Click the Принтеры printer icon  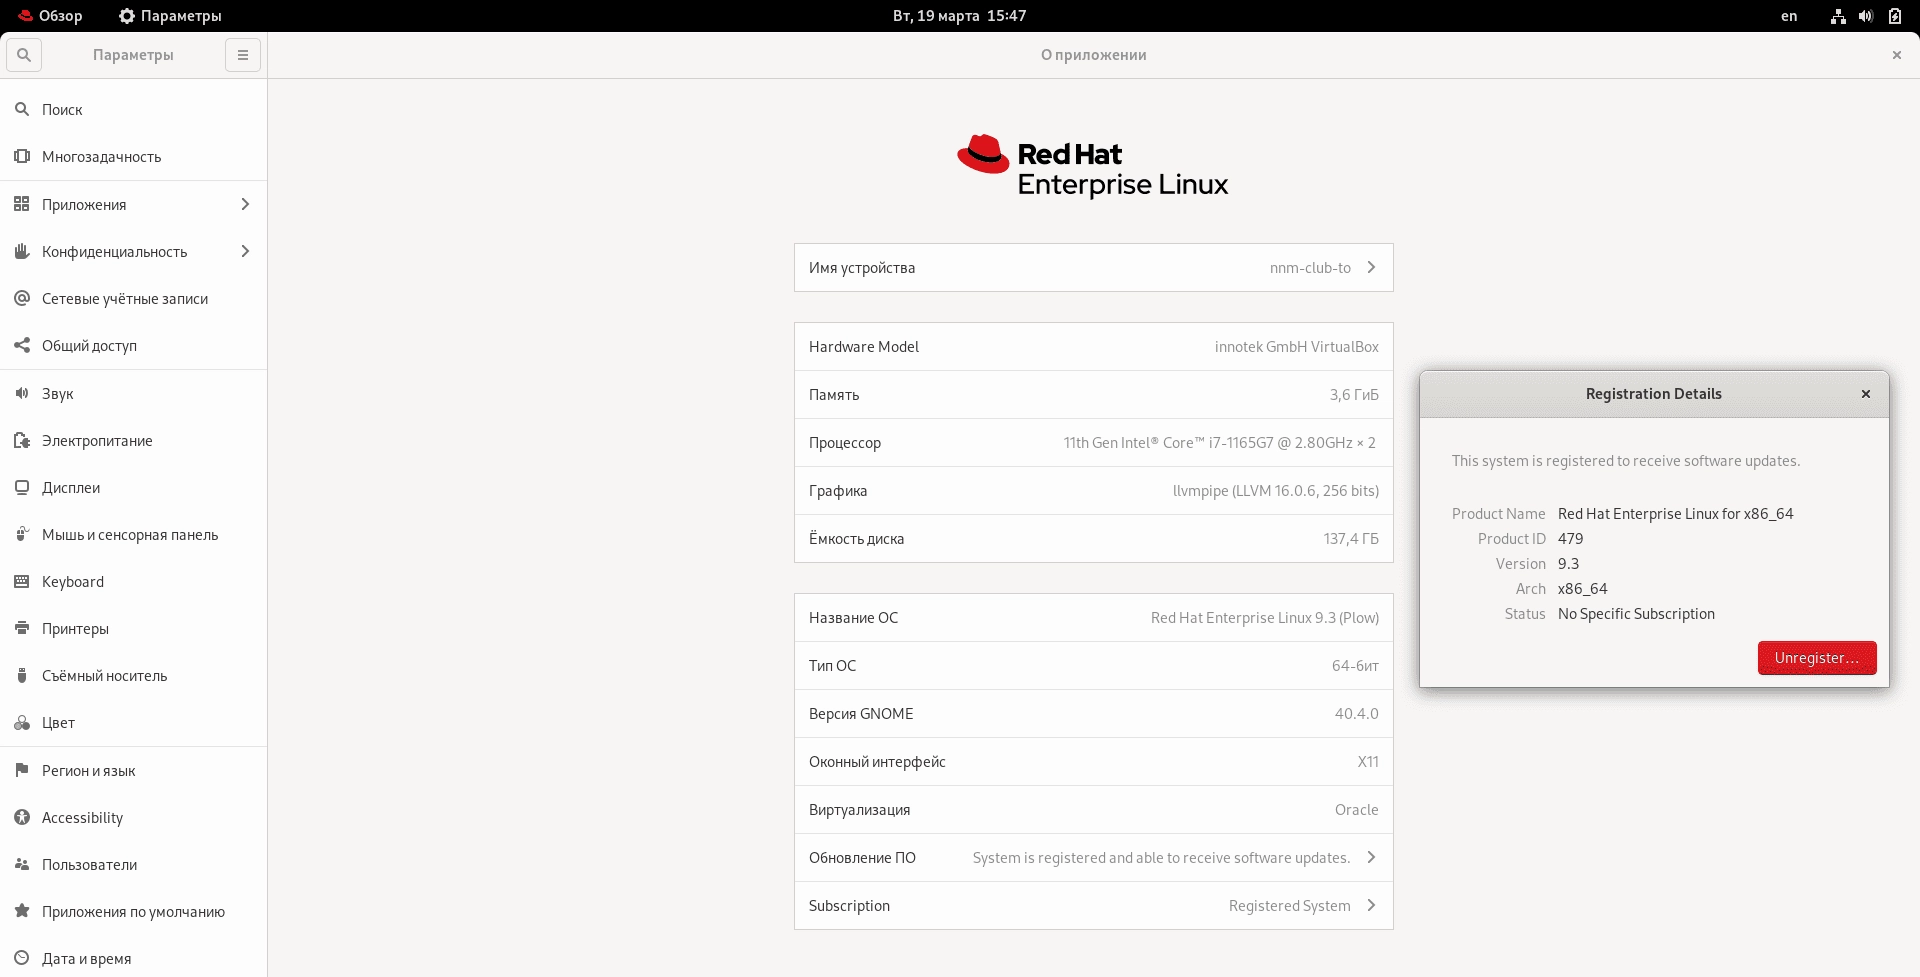(22, 628)
